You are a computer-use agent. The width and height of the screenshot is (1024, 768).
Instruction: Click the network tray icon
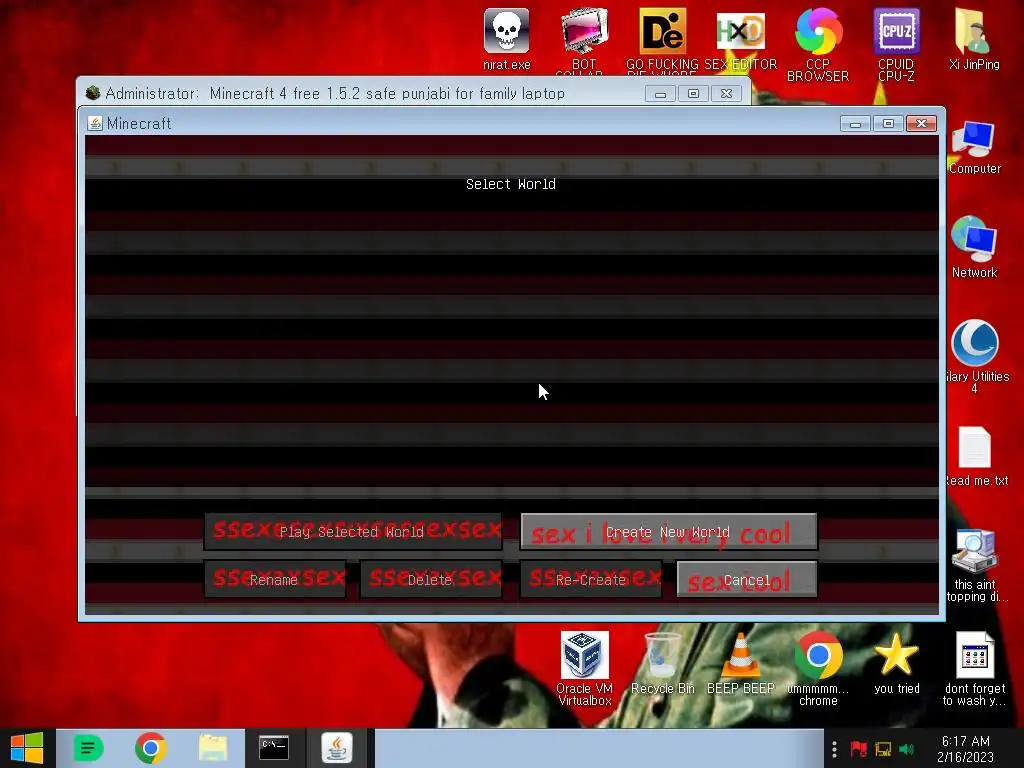[883, 749]
